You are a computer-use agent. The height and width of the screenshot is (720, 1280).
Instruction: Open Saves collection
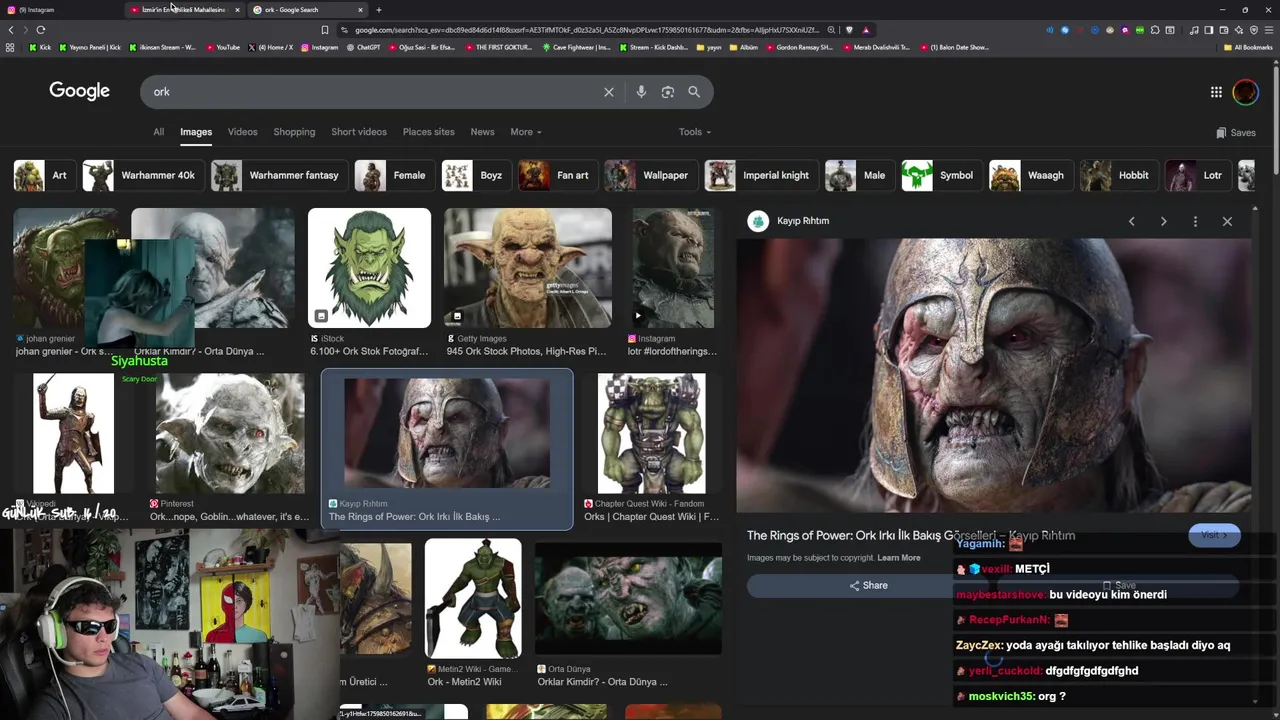[1236, 132]
